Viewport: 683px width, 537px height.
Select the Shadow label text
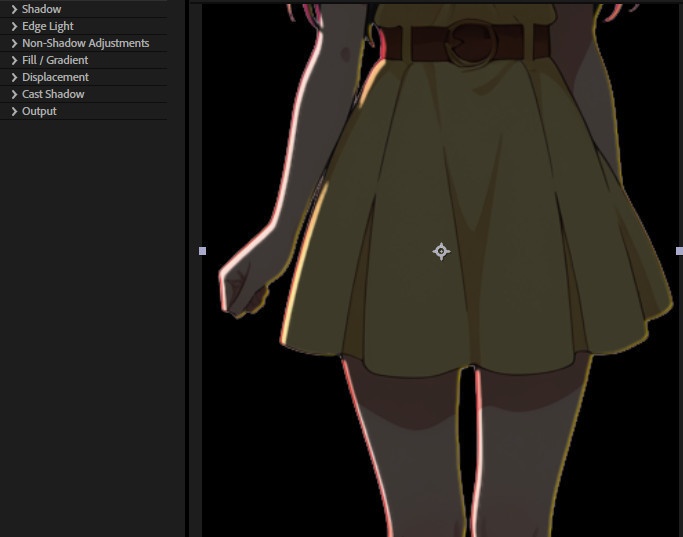coord(42,9)
